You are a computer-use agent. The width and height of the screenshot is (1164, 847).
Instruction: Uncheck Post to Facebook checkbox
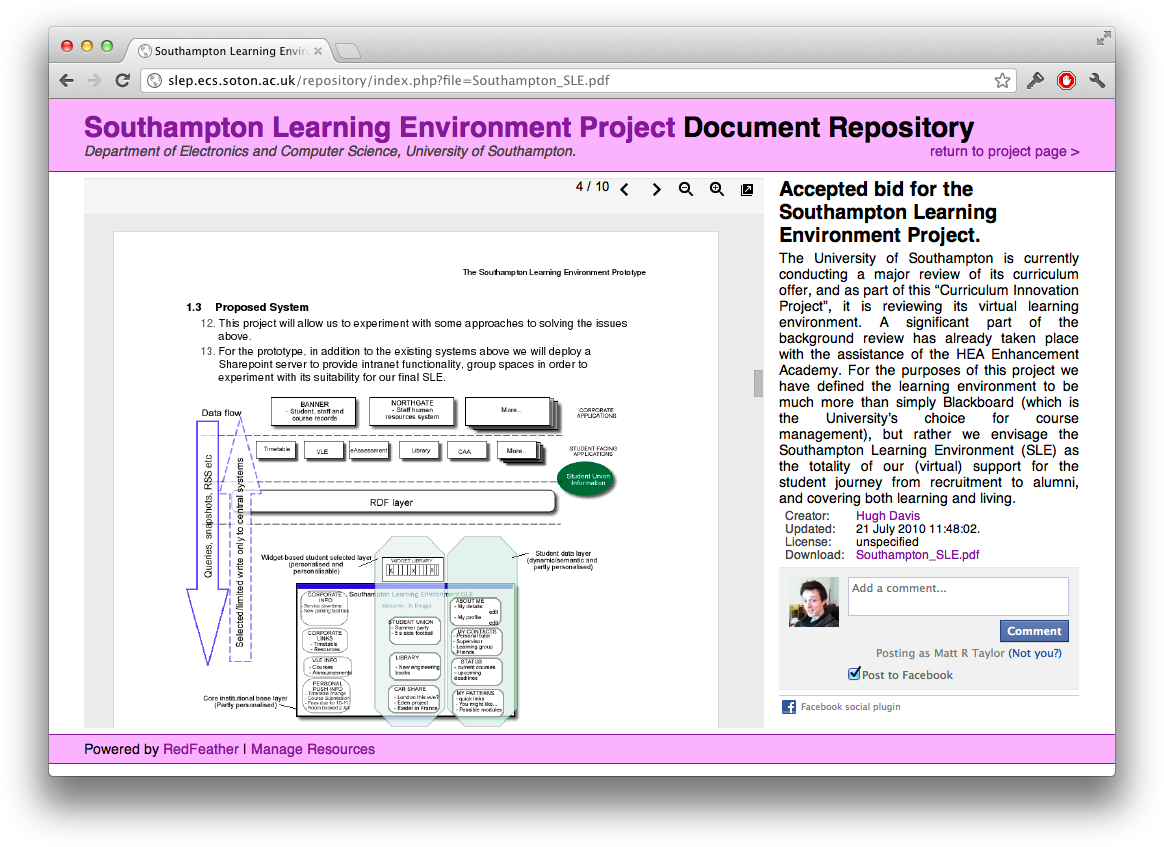(854, 674)
